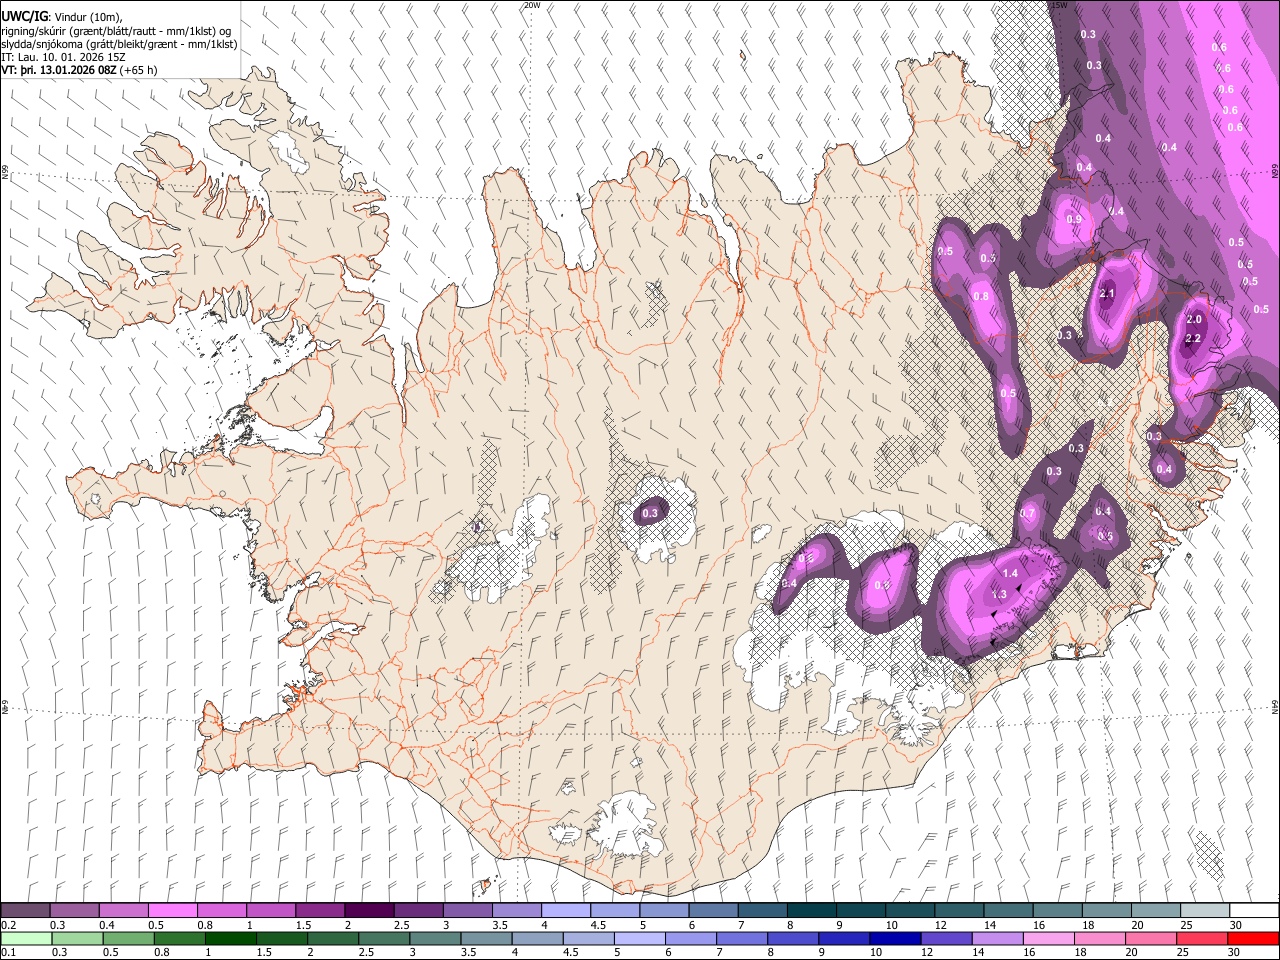Select the 2.5 label on the snow scale
1280x960 pixels.
[401, 925]
